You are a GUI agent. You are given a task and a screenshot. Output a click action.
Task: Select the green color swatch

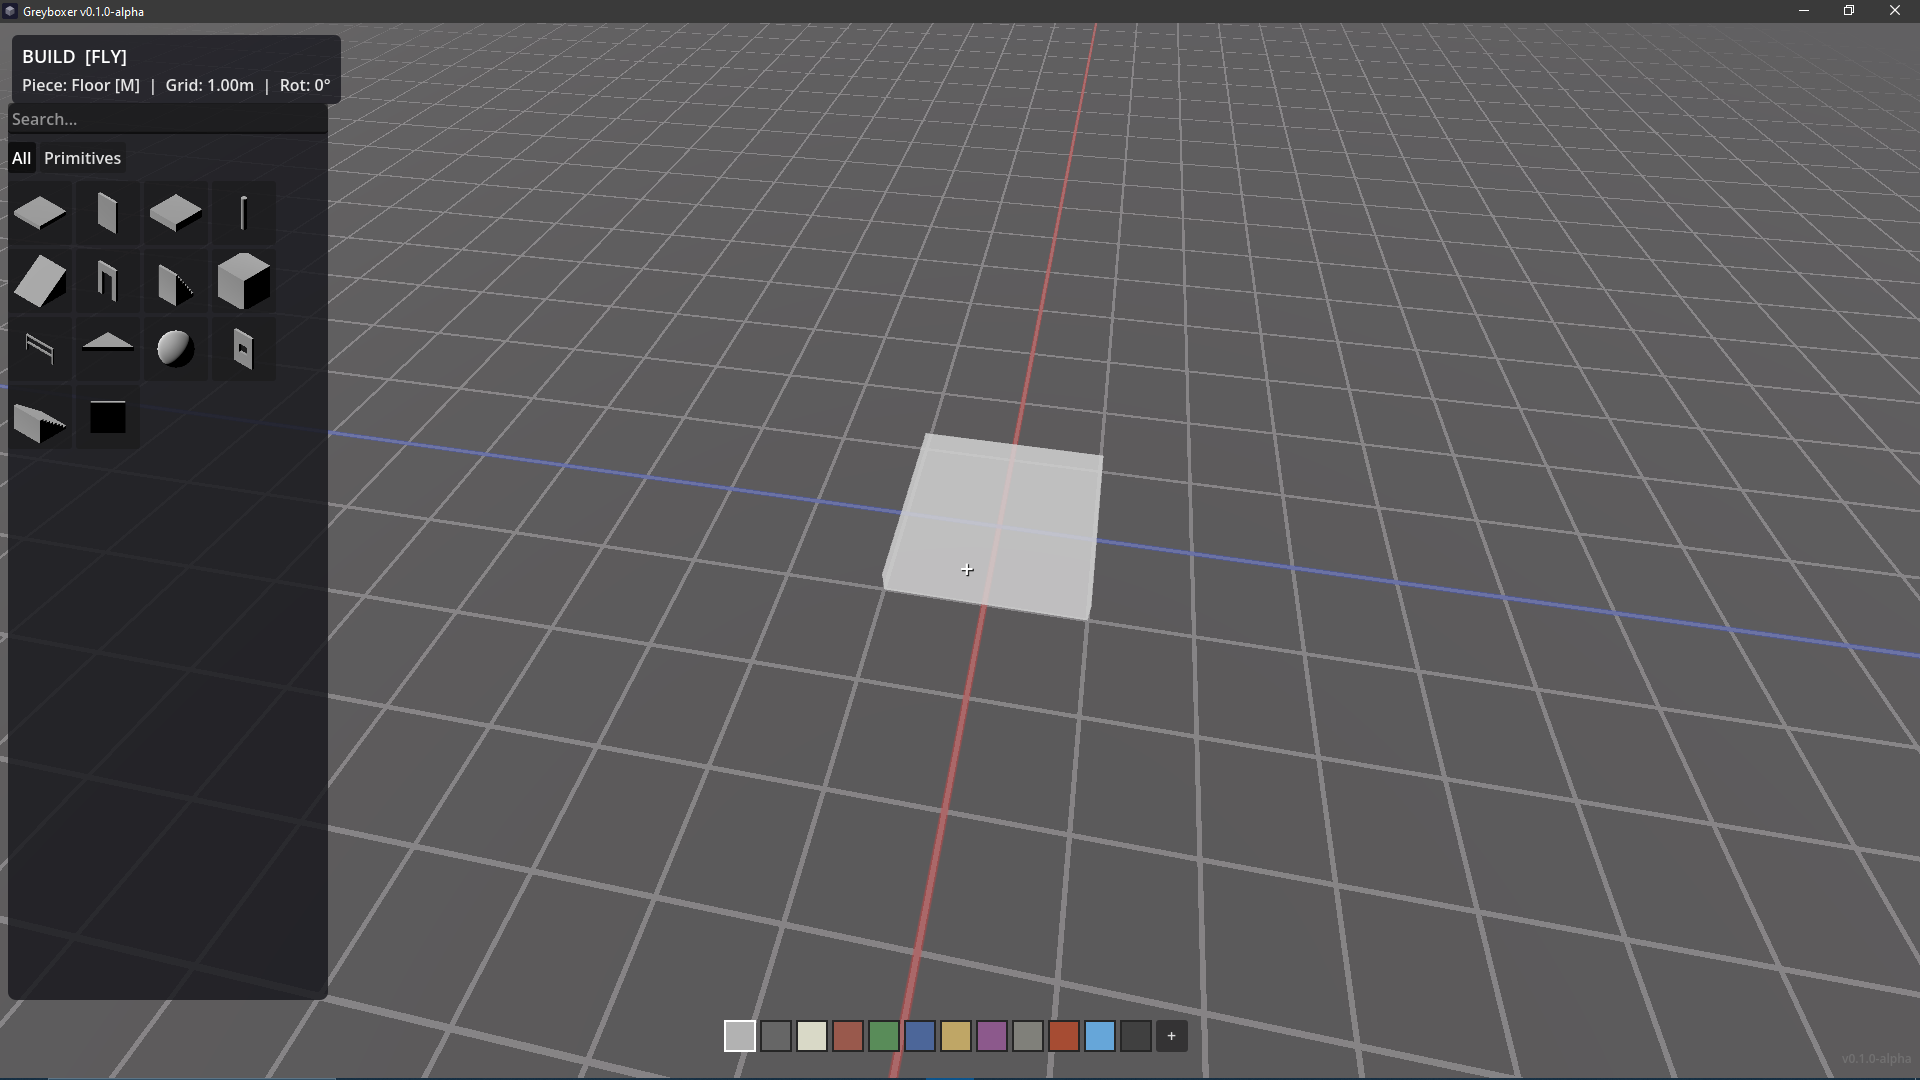click(x=883, y=1036)
